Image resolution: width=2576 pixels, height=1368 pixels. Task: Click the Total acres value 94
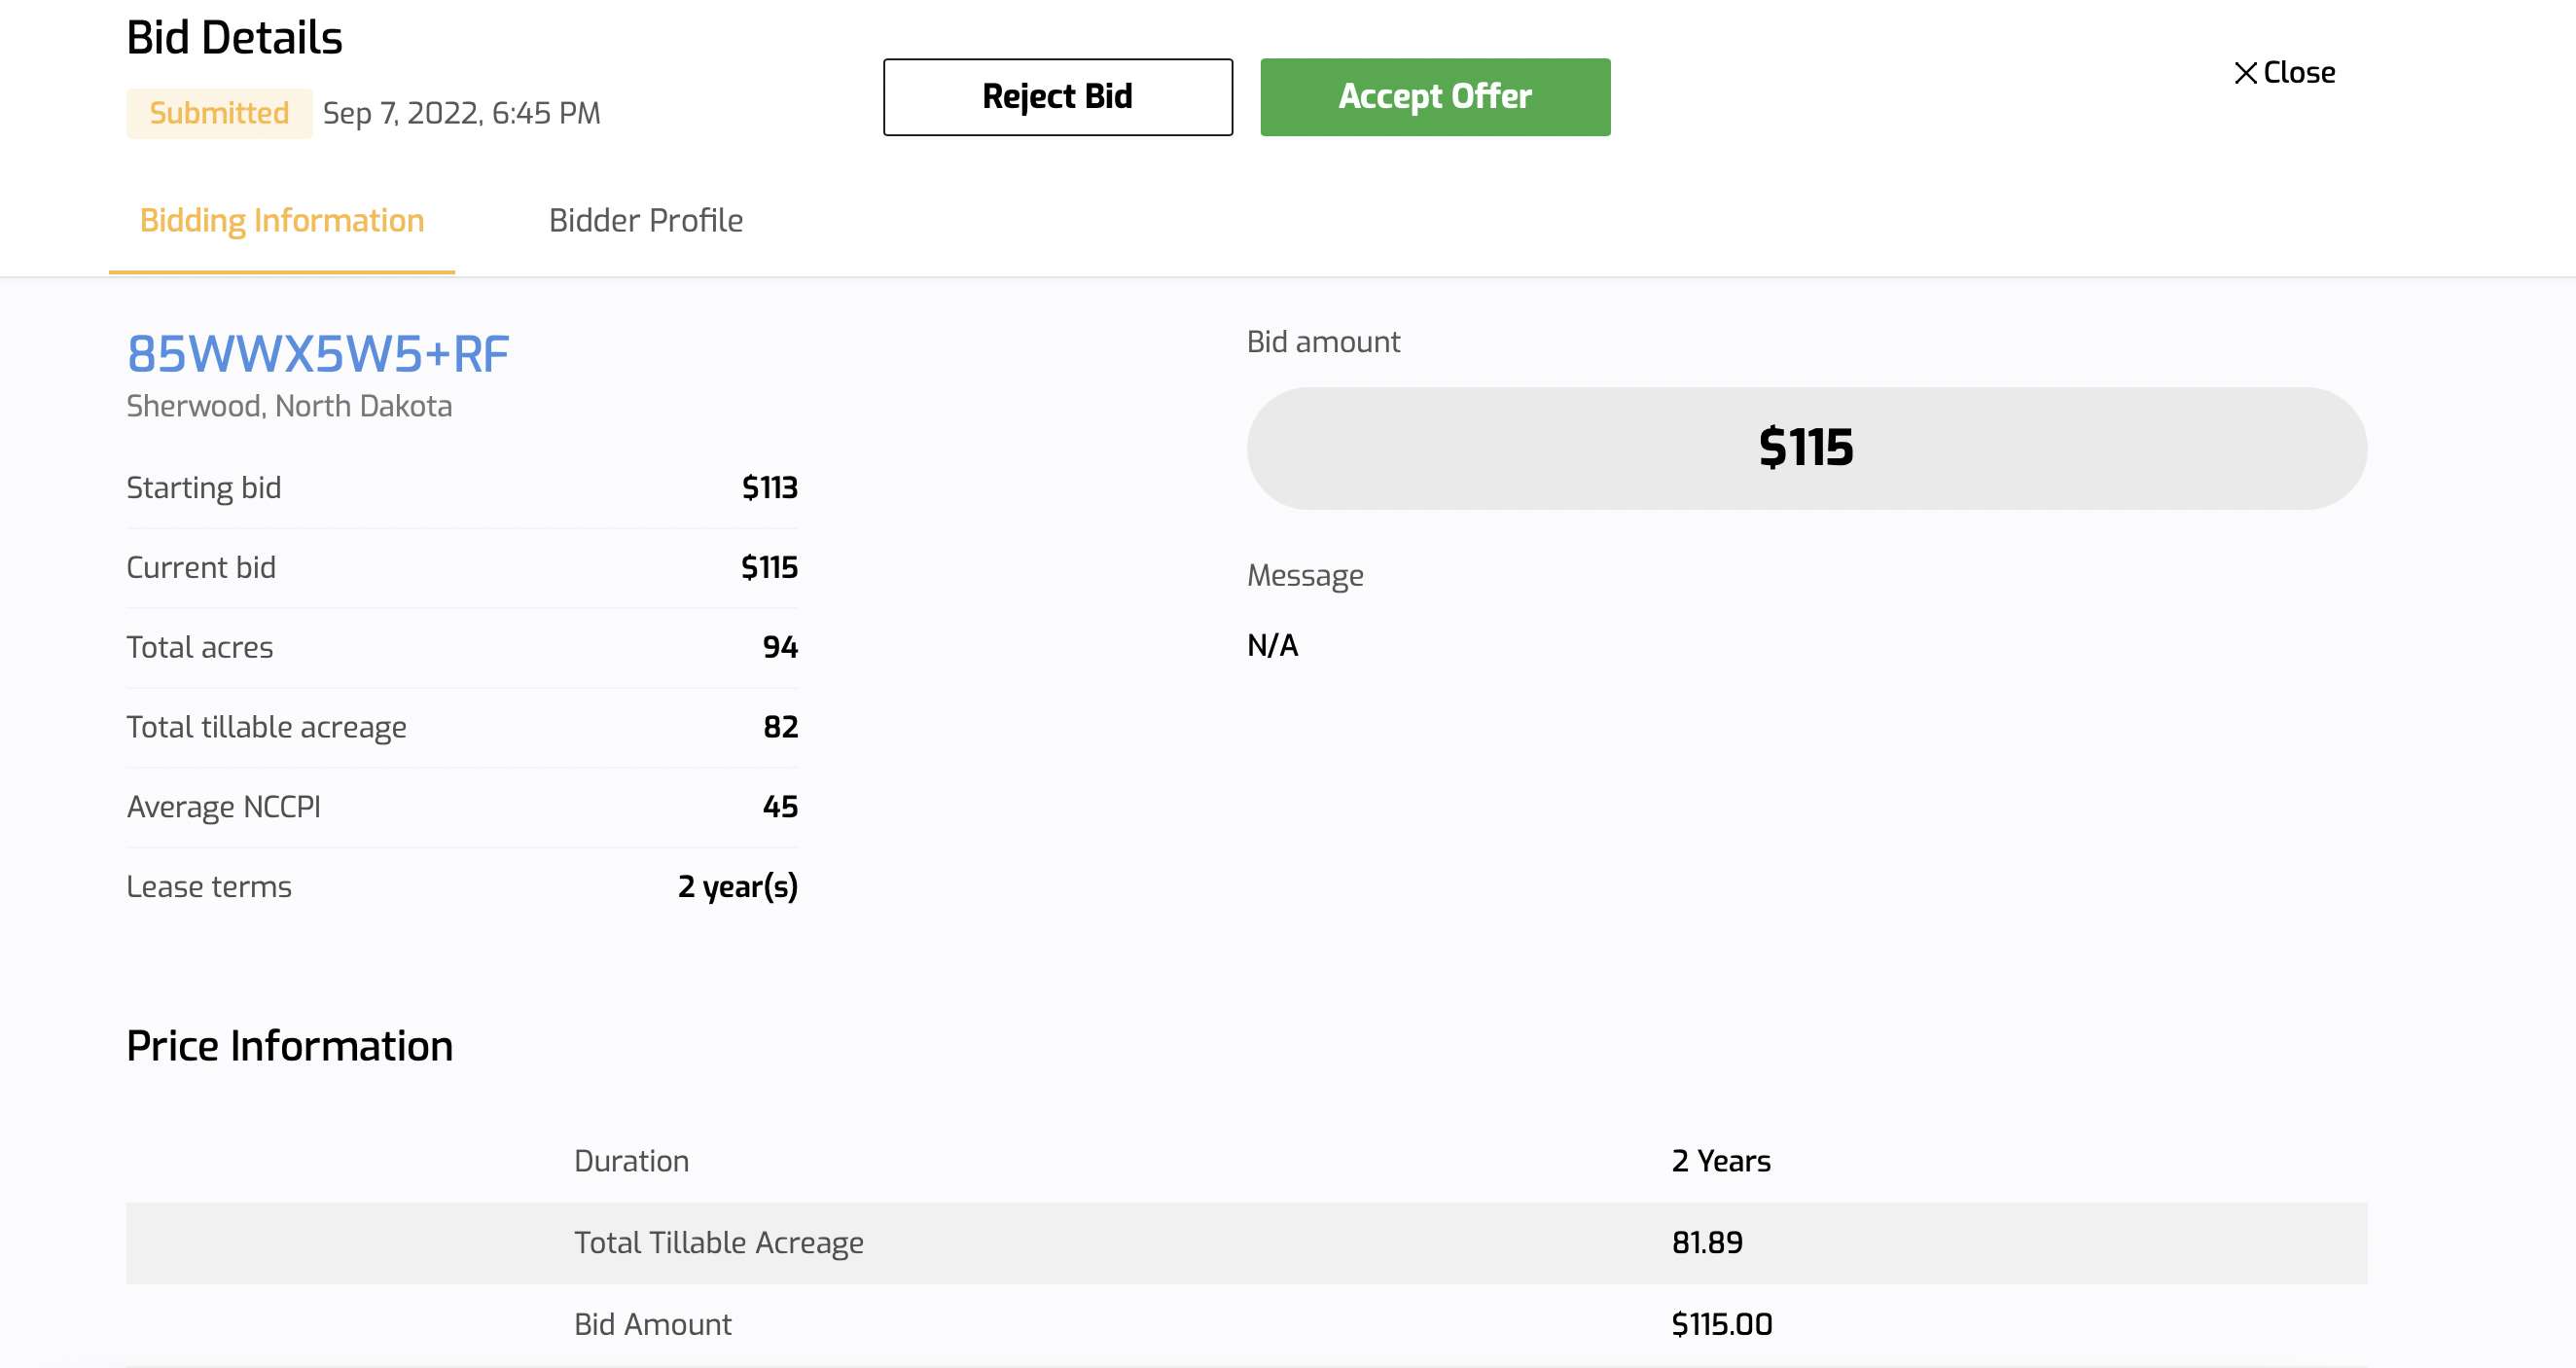point(780,647)
